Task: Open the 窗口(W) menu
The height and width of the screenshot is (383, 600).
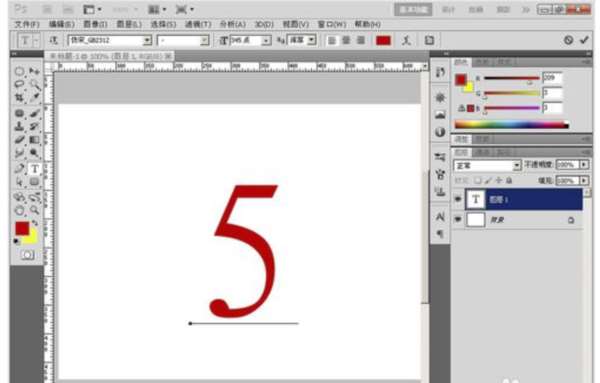Action: coord(332,24)
